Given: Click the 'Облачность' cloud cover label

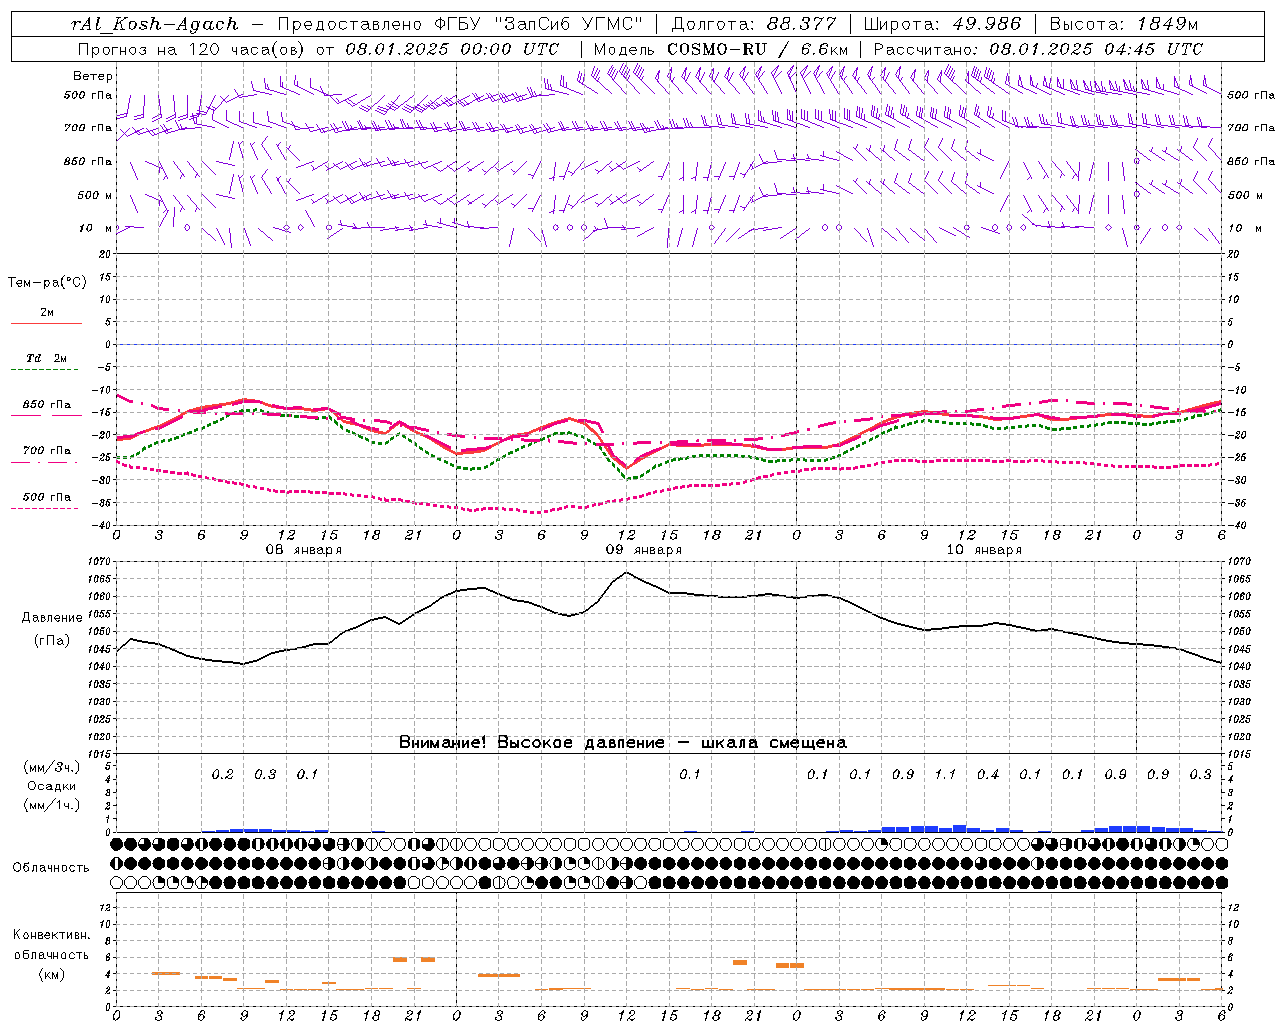Looking at the screenshot, I should pyautogui.click(x=51, y=868).
